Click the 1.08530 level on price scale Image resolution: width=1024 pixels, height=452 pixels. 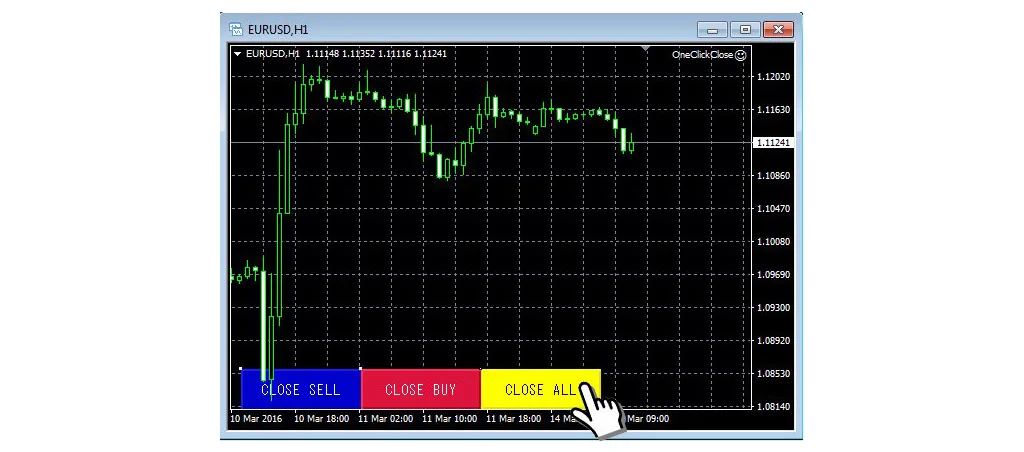pyautogui.click(x=774, y=374)
